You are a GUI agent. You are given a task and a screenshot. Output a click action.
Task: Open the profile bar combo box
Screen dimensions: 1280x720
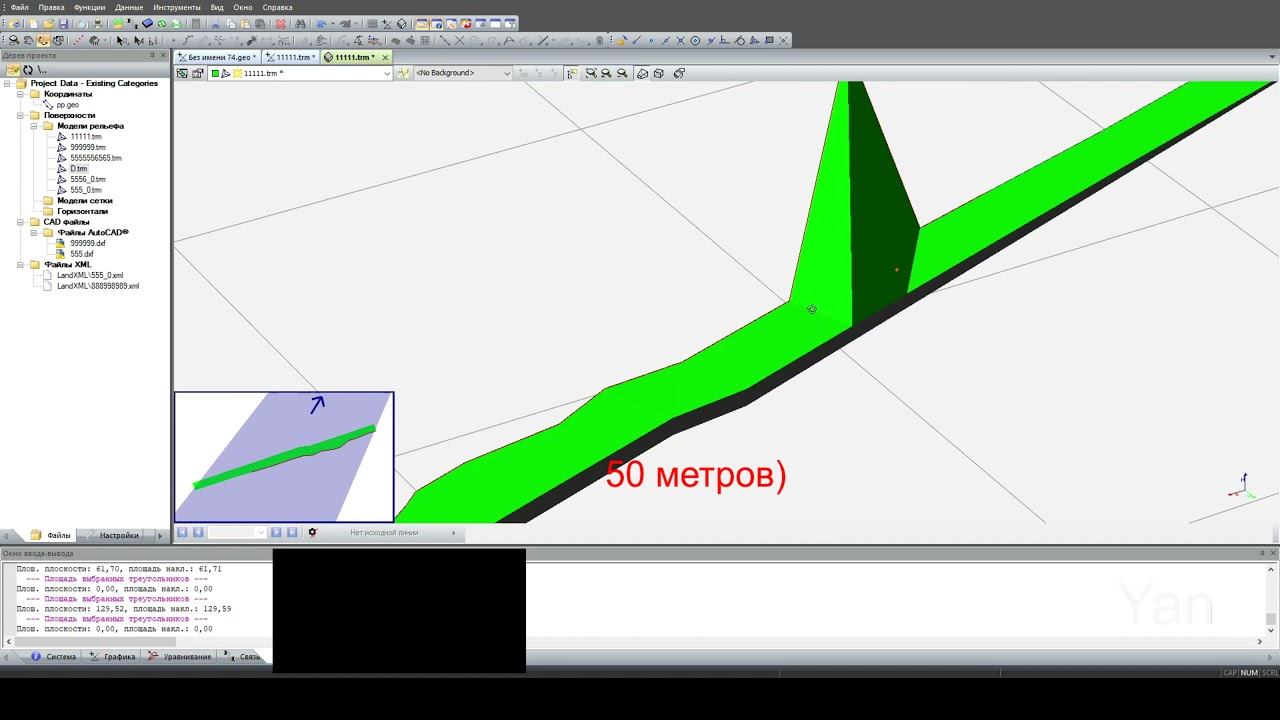(x=237, y=533)
